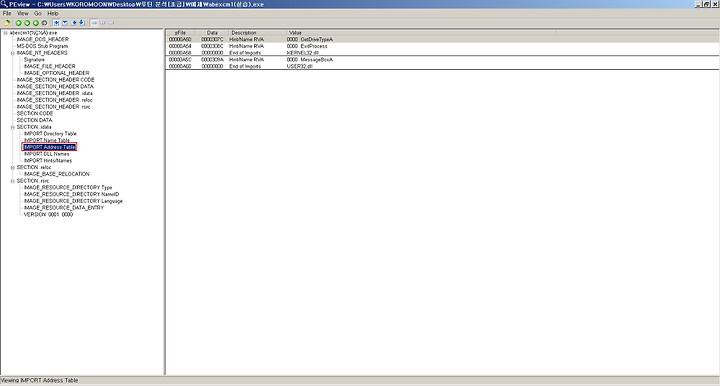Select IMAGE_SECTION_HEADER .reloc
Viewport: 720px width, 386px height.
tap(55, 100)
